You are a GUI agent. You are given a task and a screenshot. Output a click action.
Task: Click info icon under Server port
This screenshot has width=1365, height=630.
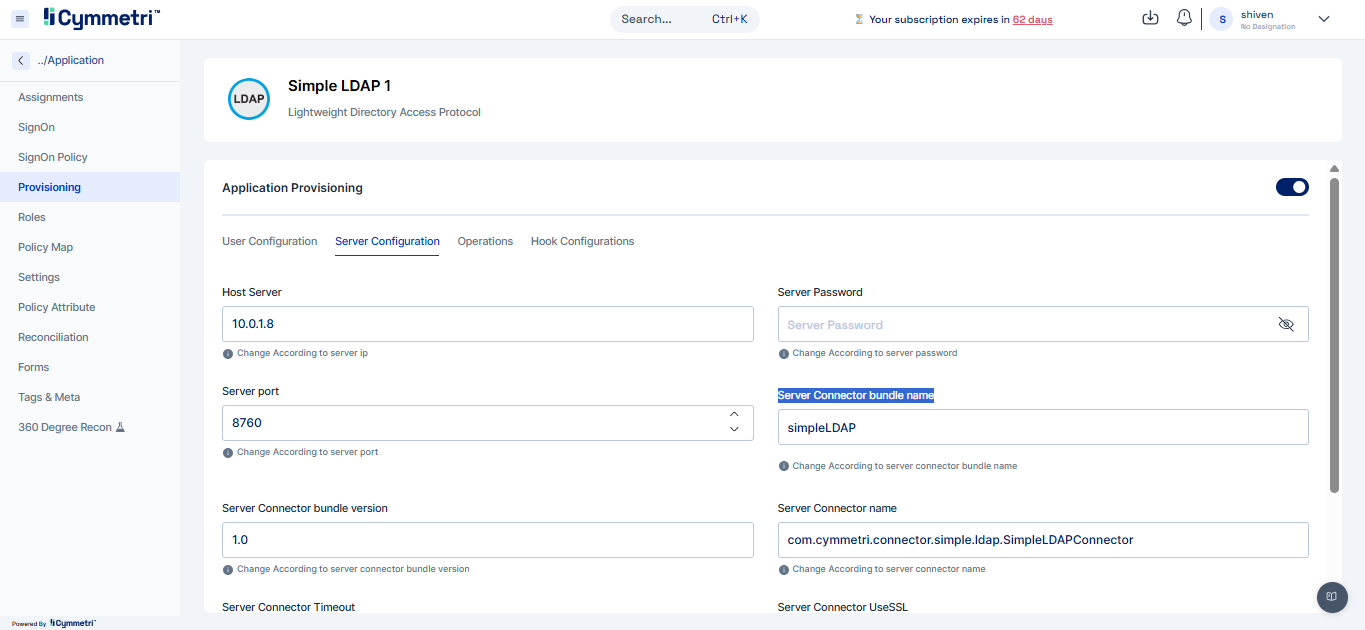point(228,453)
